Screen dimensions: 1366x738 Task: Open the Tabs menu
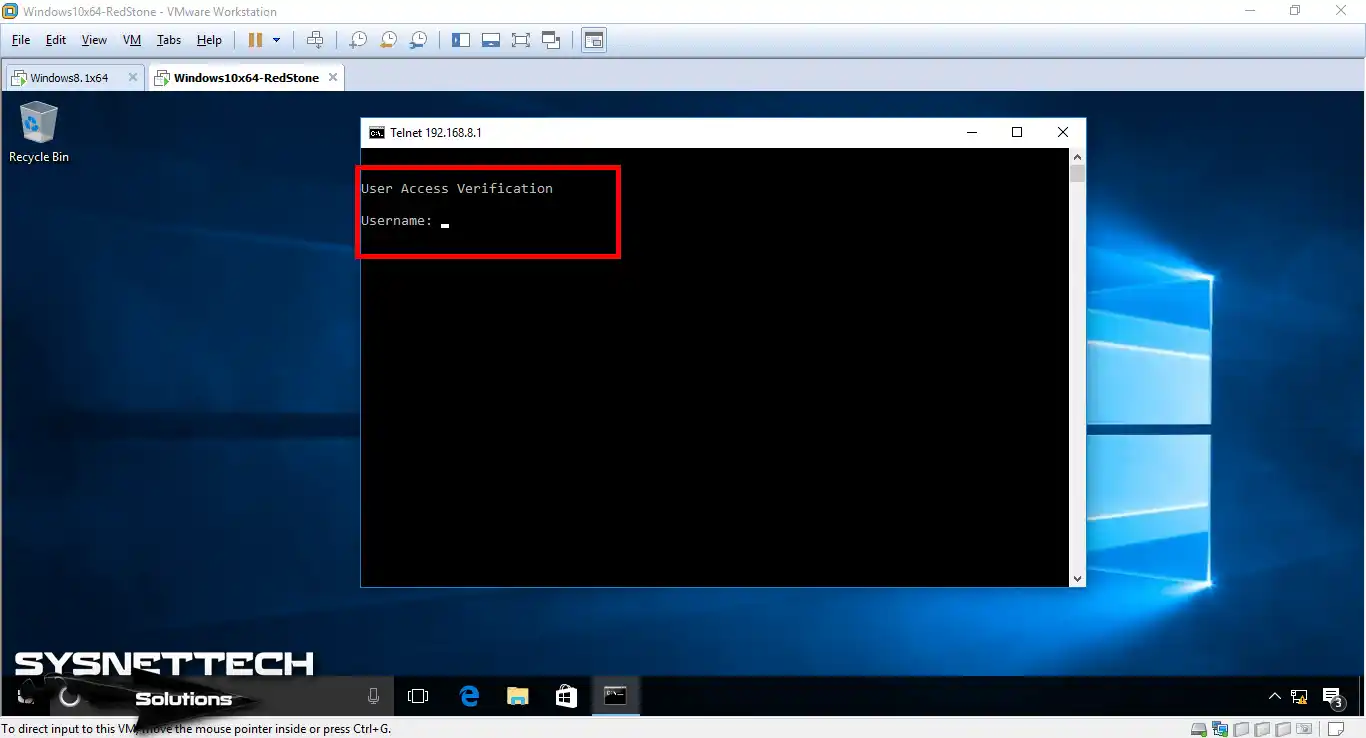168,40
